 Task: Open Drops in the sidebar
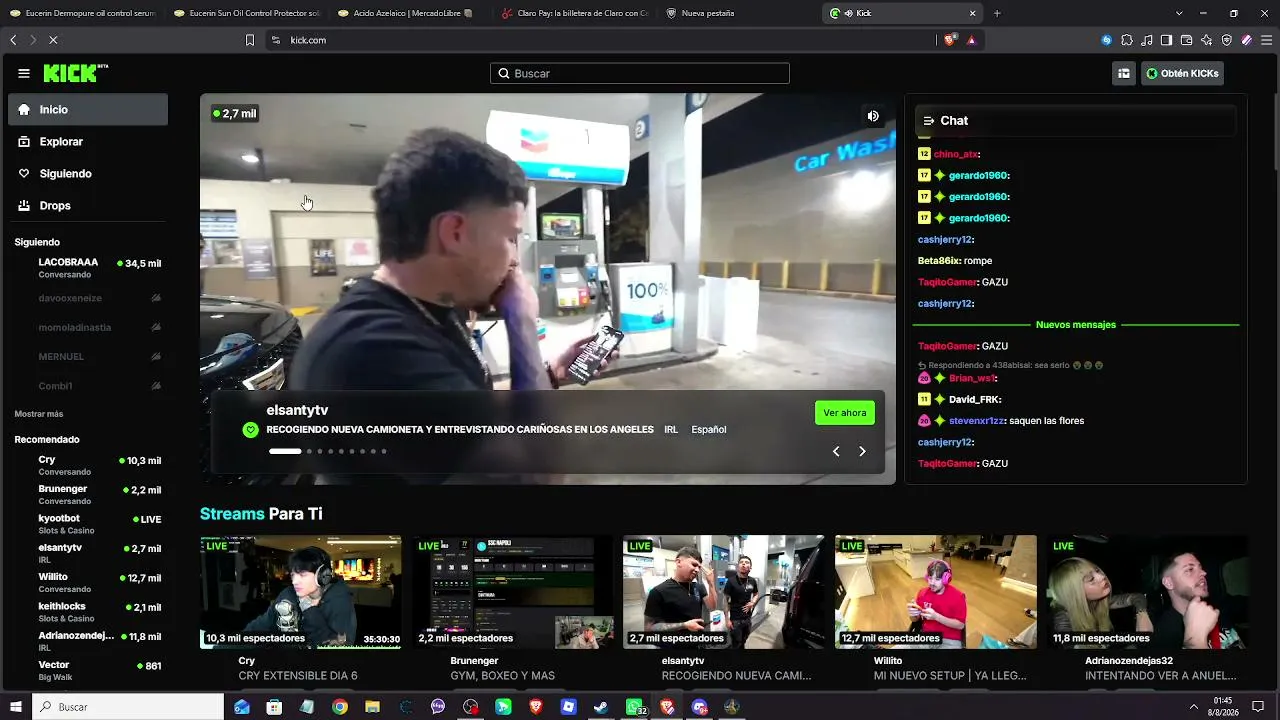(88, 206)
